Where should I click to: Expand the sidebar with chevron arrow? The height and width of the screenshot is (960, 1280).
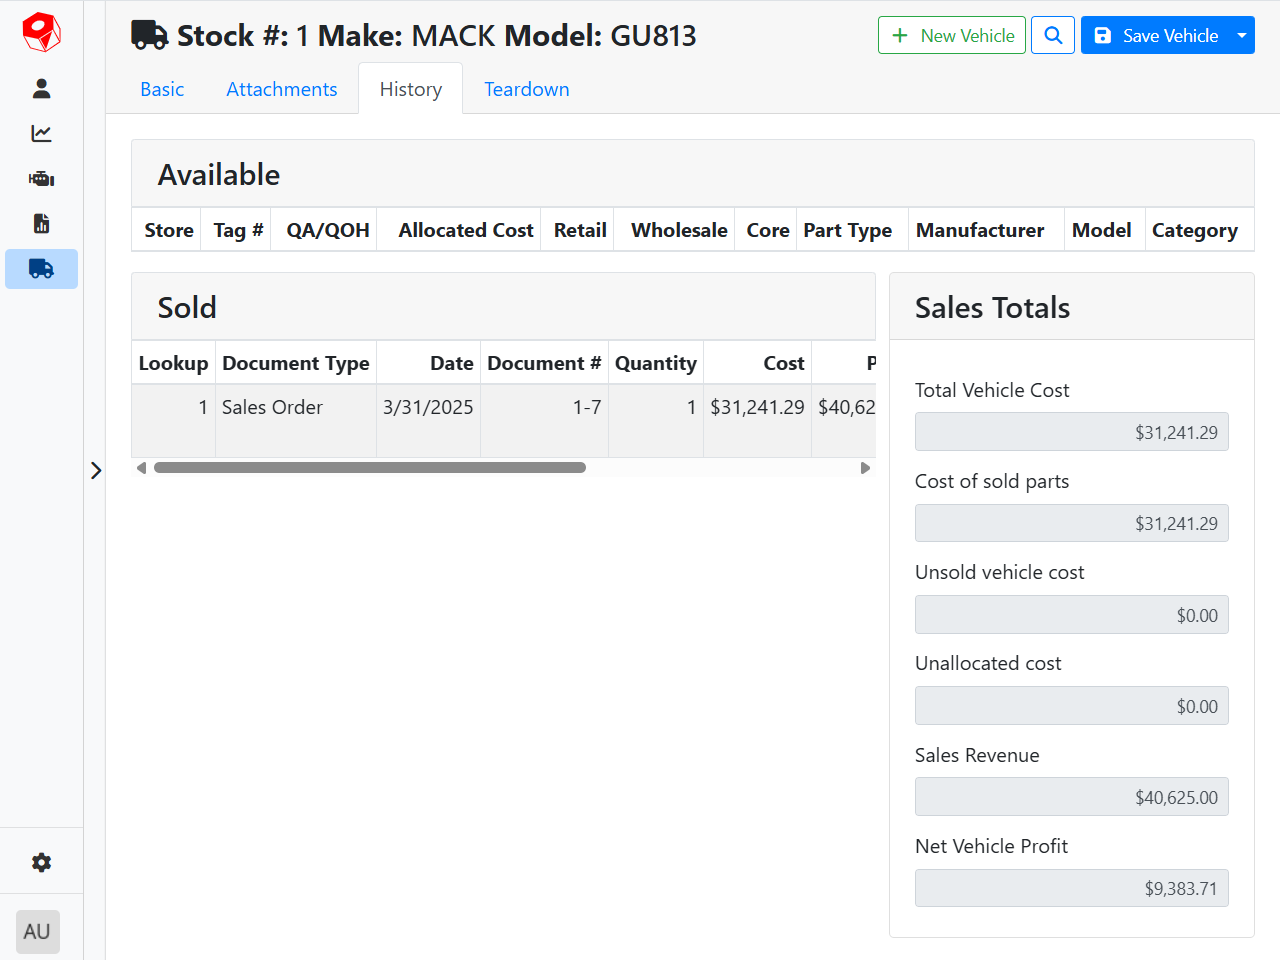[x=96, y=470]
